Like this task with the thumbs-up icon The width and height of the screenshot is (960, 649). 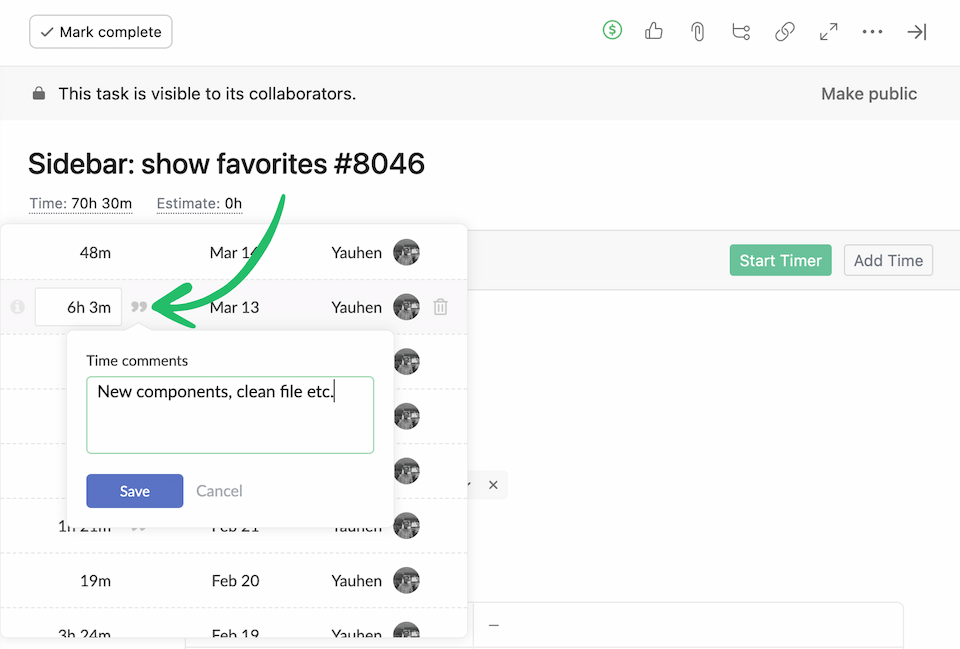(x=653, y=31)
